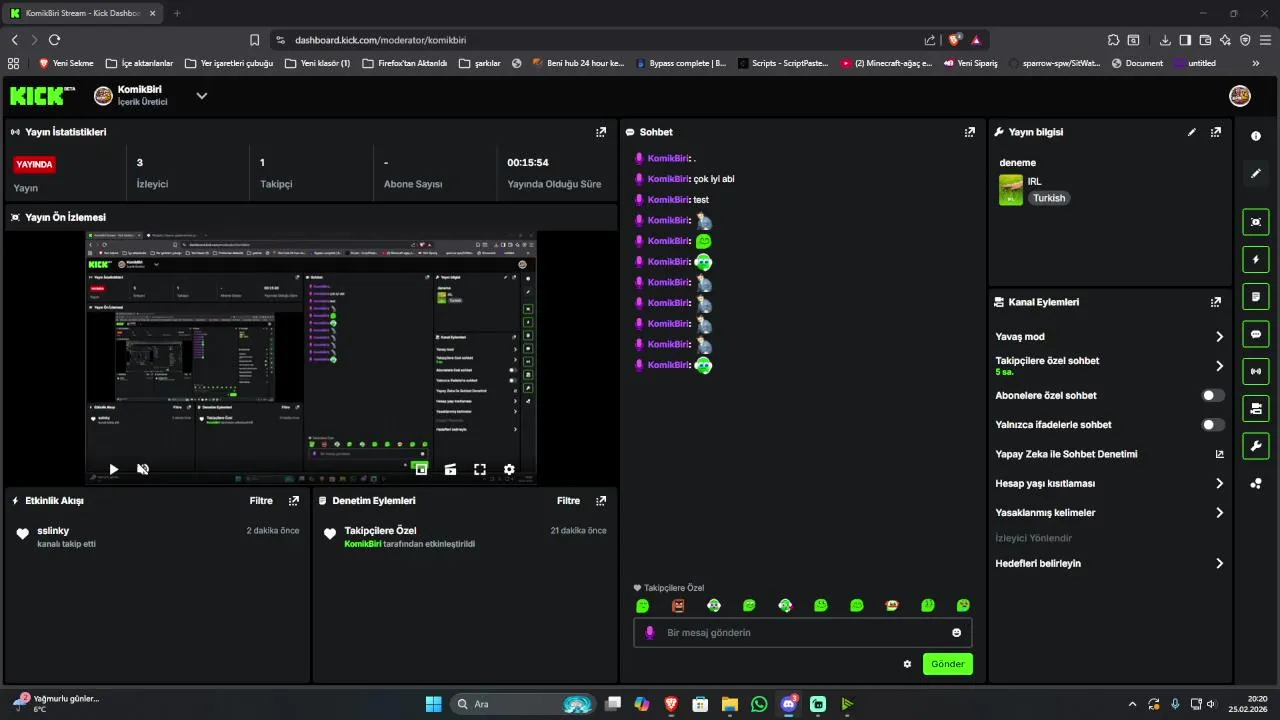This screenshot has height=720, width=1280.
Task: Open external link for Yapay Zeka ile Sohbet Denetimi
Action: tap(1219, 454)
